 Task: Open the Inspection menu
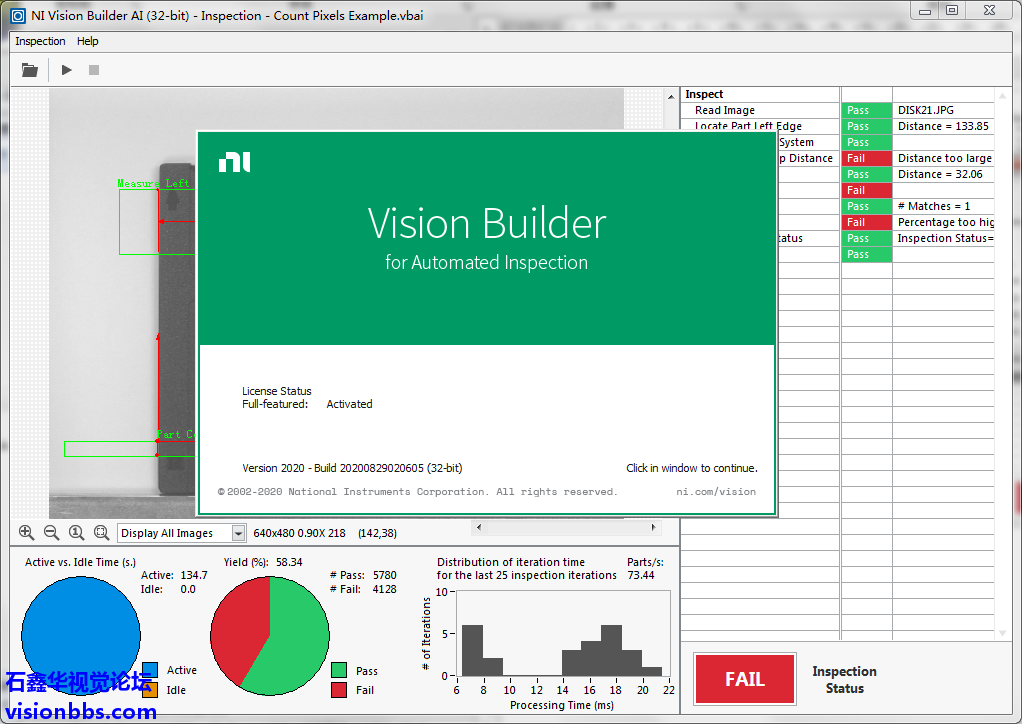(40, 41)
